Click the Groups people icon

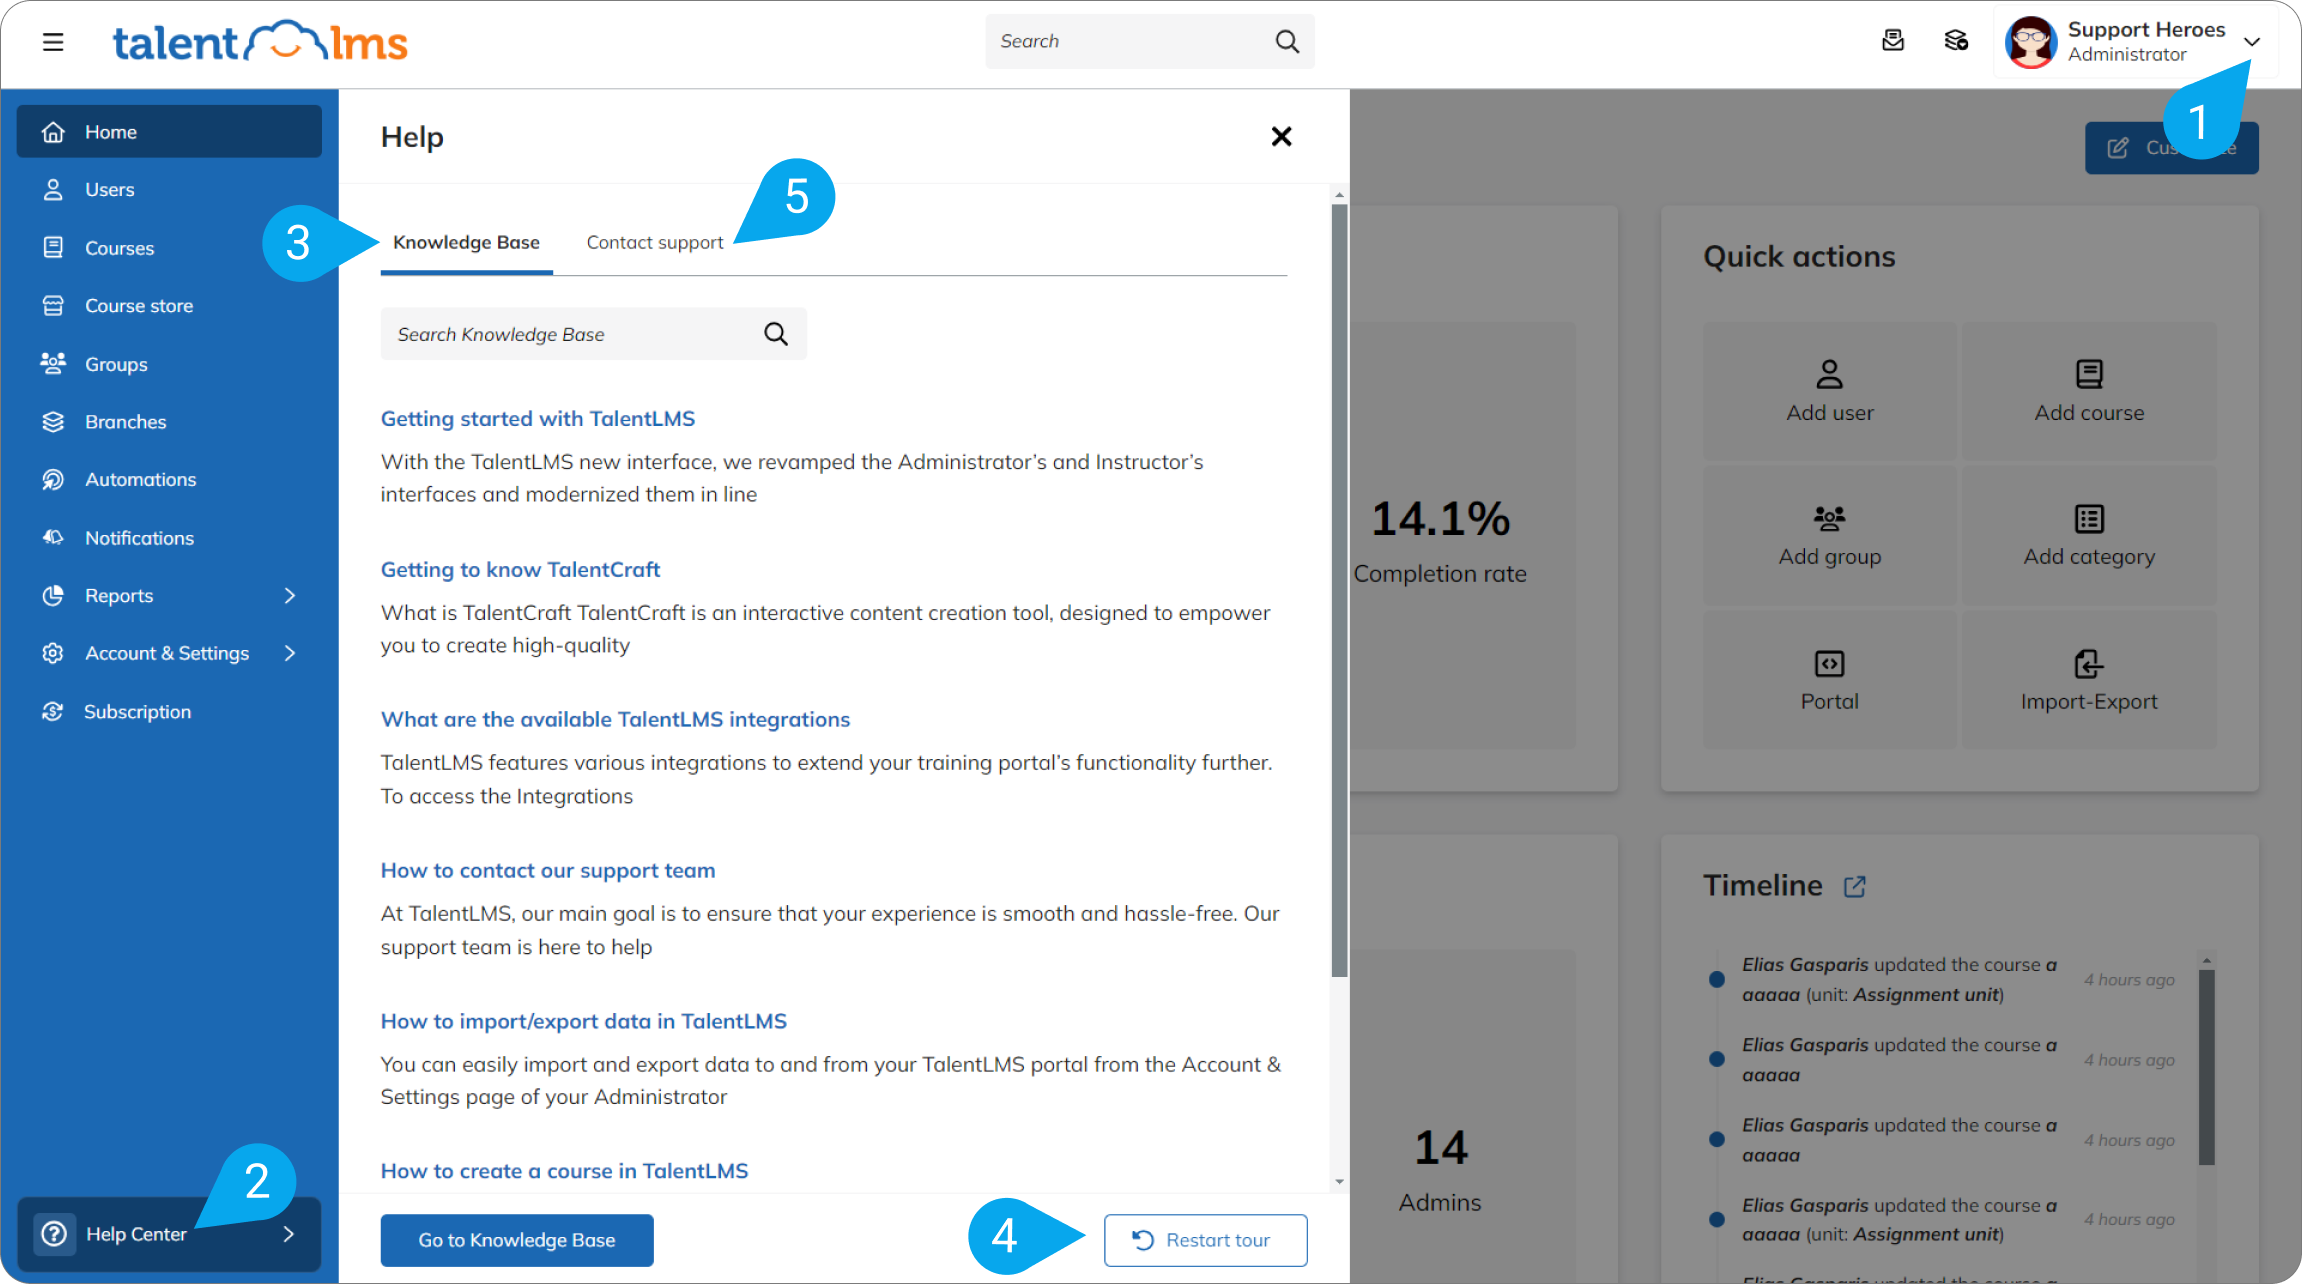pyautogui.click(x=53, y=364)
